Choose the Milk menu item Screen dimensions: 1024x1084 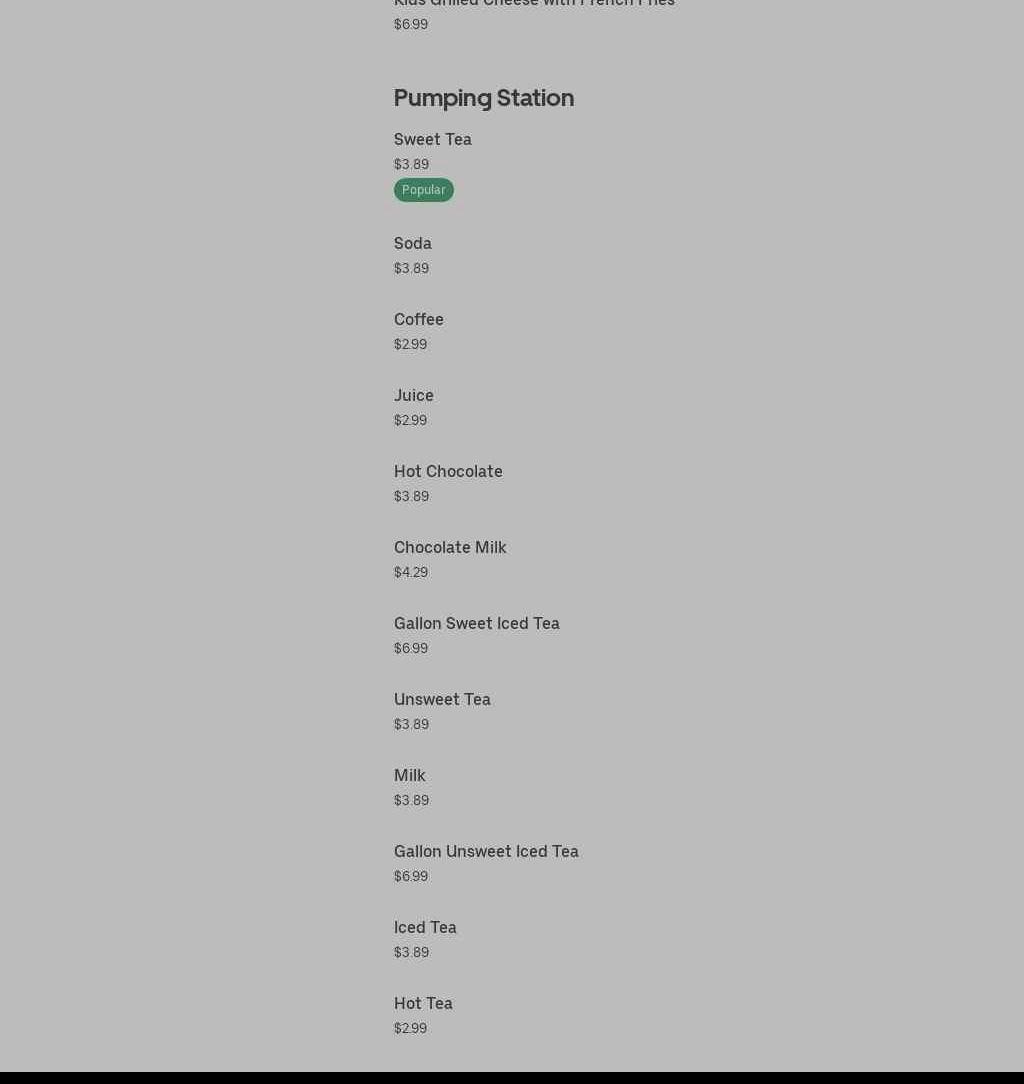409,776
